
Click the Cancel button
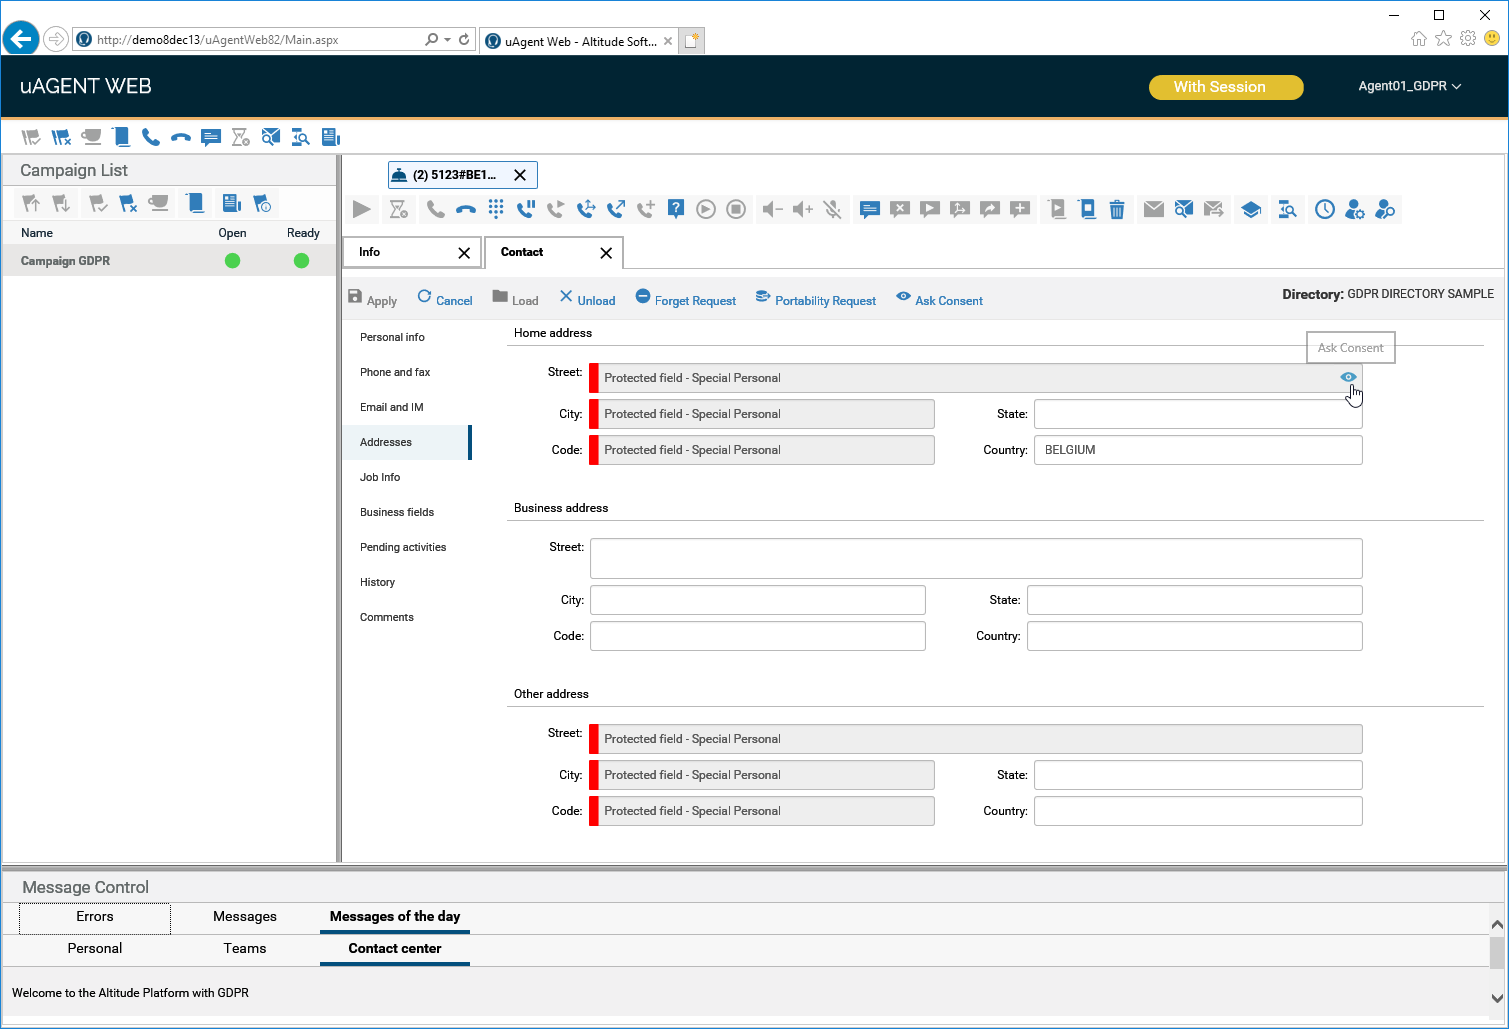[445, 299]
